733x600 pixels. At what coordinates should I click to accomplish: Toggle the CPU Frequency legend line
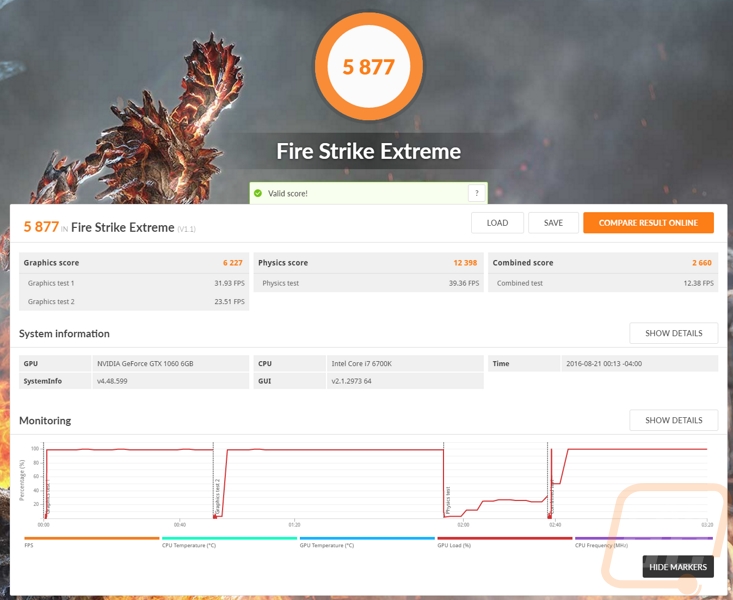pos(644,538)
